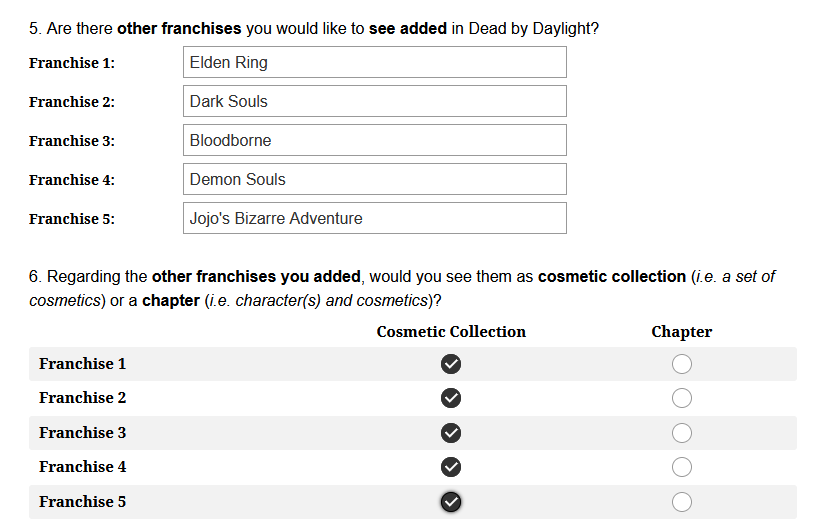The width and height of the screenshot is (824, 530).
Task: Click the Cosmetic Collection column header
Action: point(451,332)
